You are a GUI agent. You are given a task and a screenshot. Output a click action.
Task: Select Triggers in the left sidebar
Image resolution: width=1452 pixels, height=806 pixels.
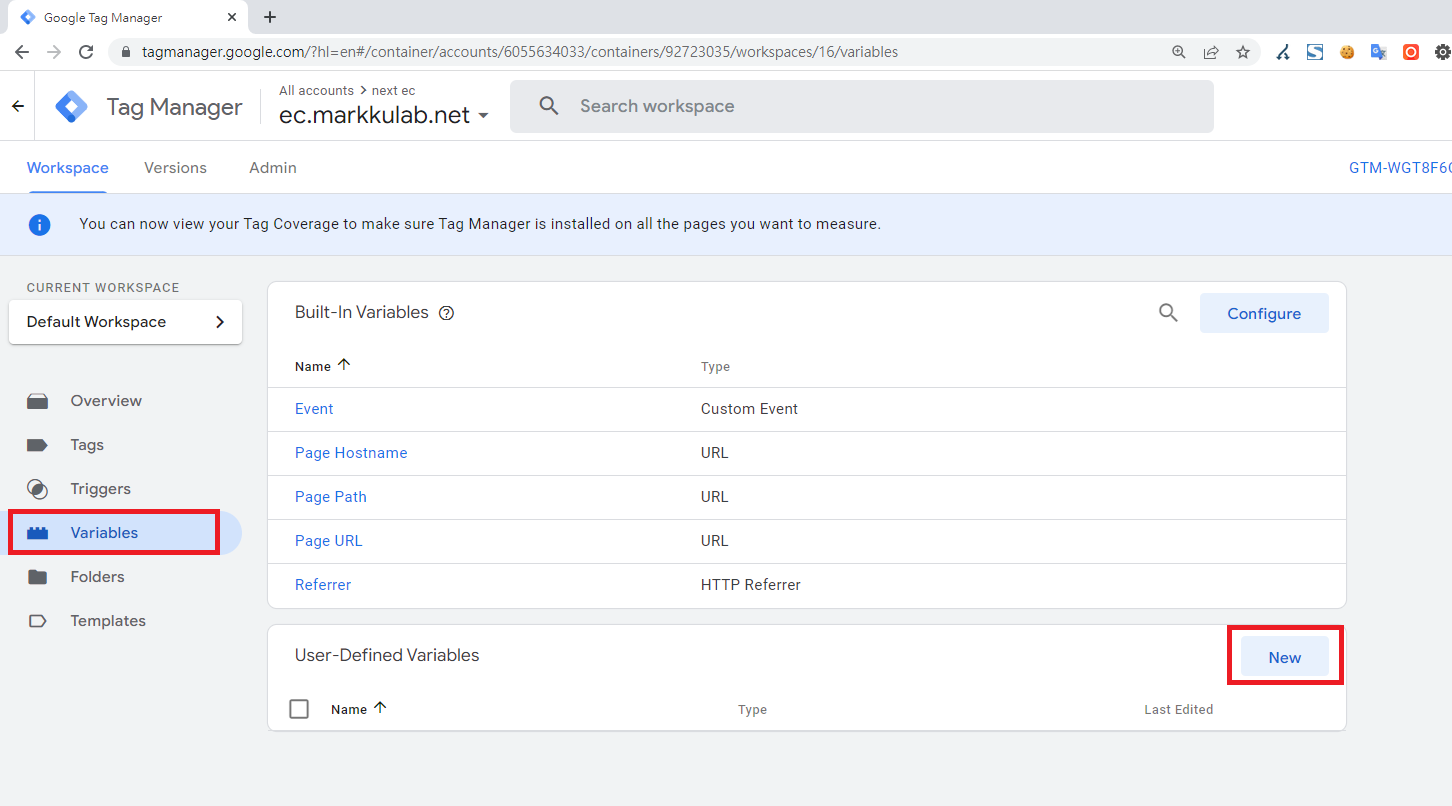coord(100,489)
